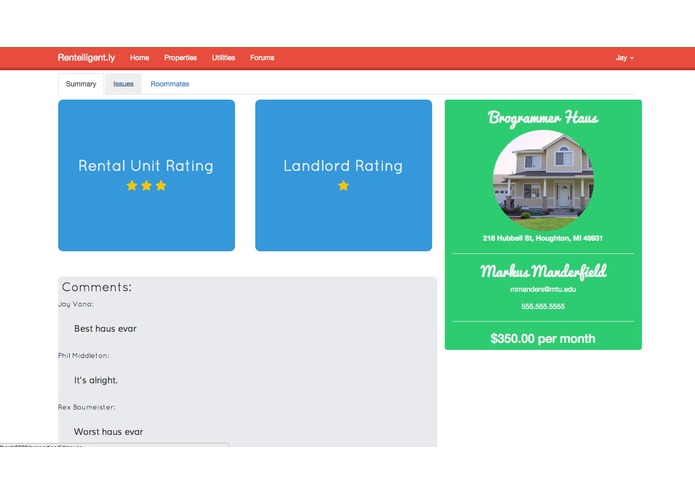Switch to the Roommates tab
695x494 pixels.
click(170, 84)
